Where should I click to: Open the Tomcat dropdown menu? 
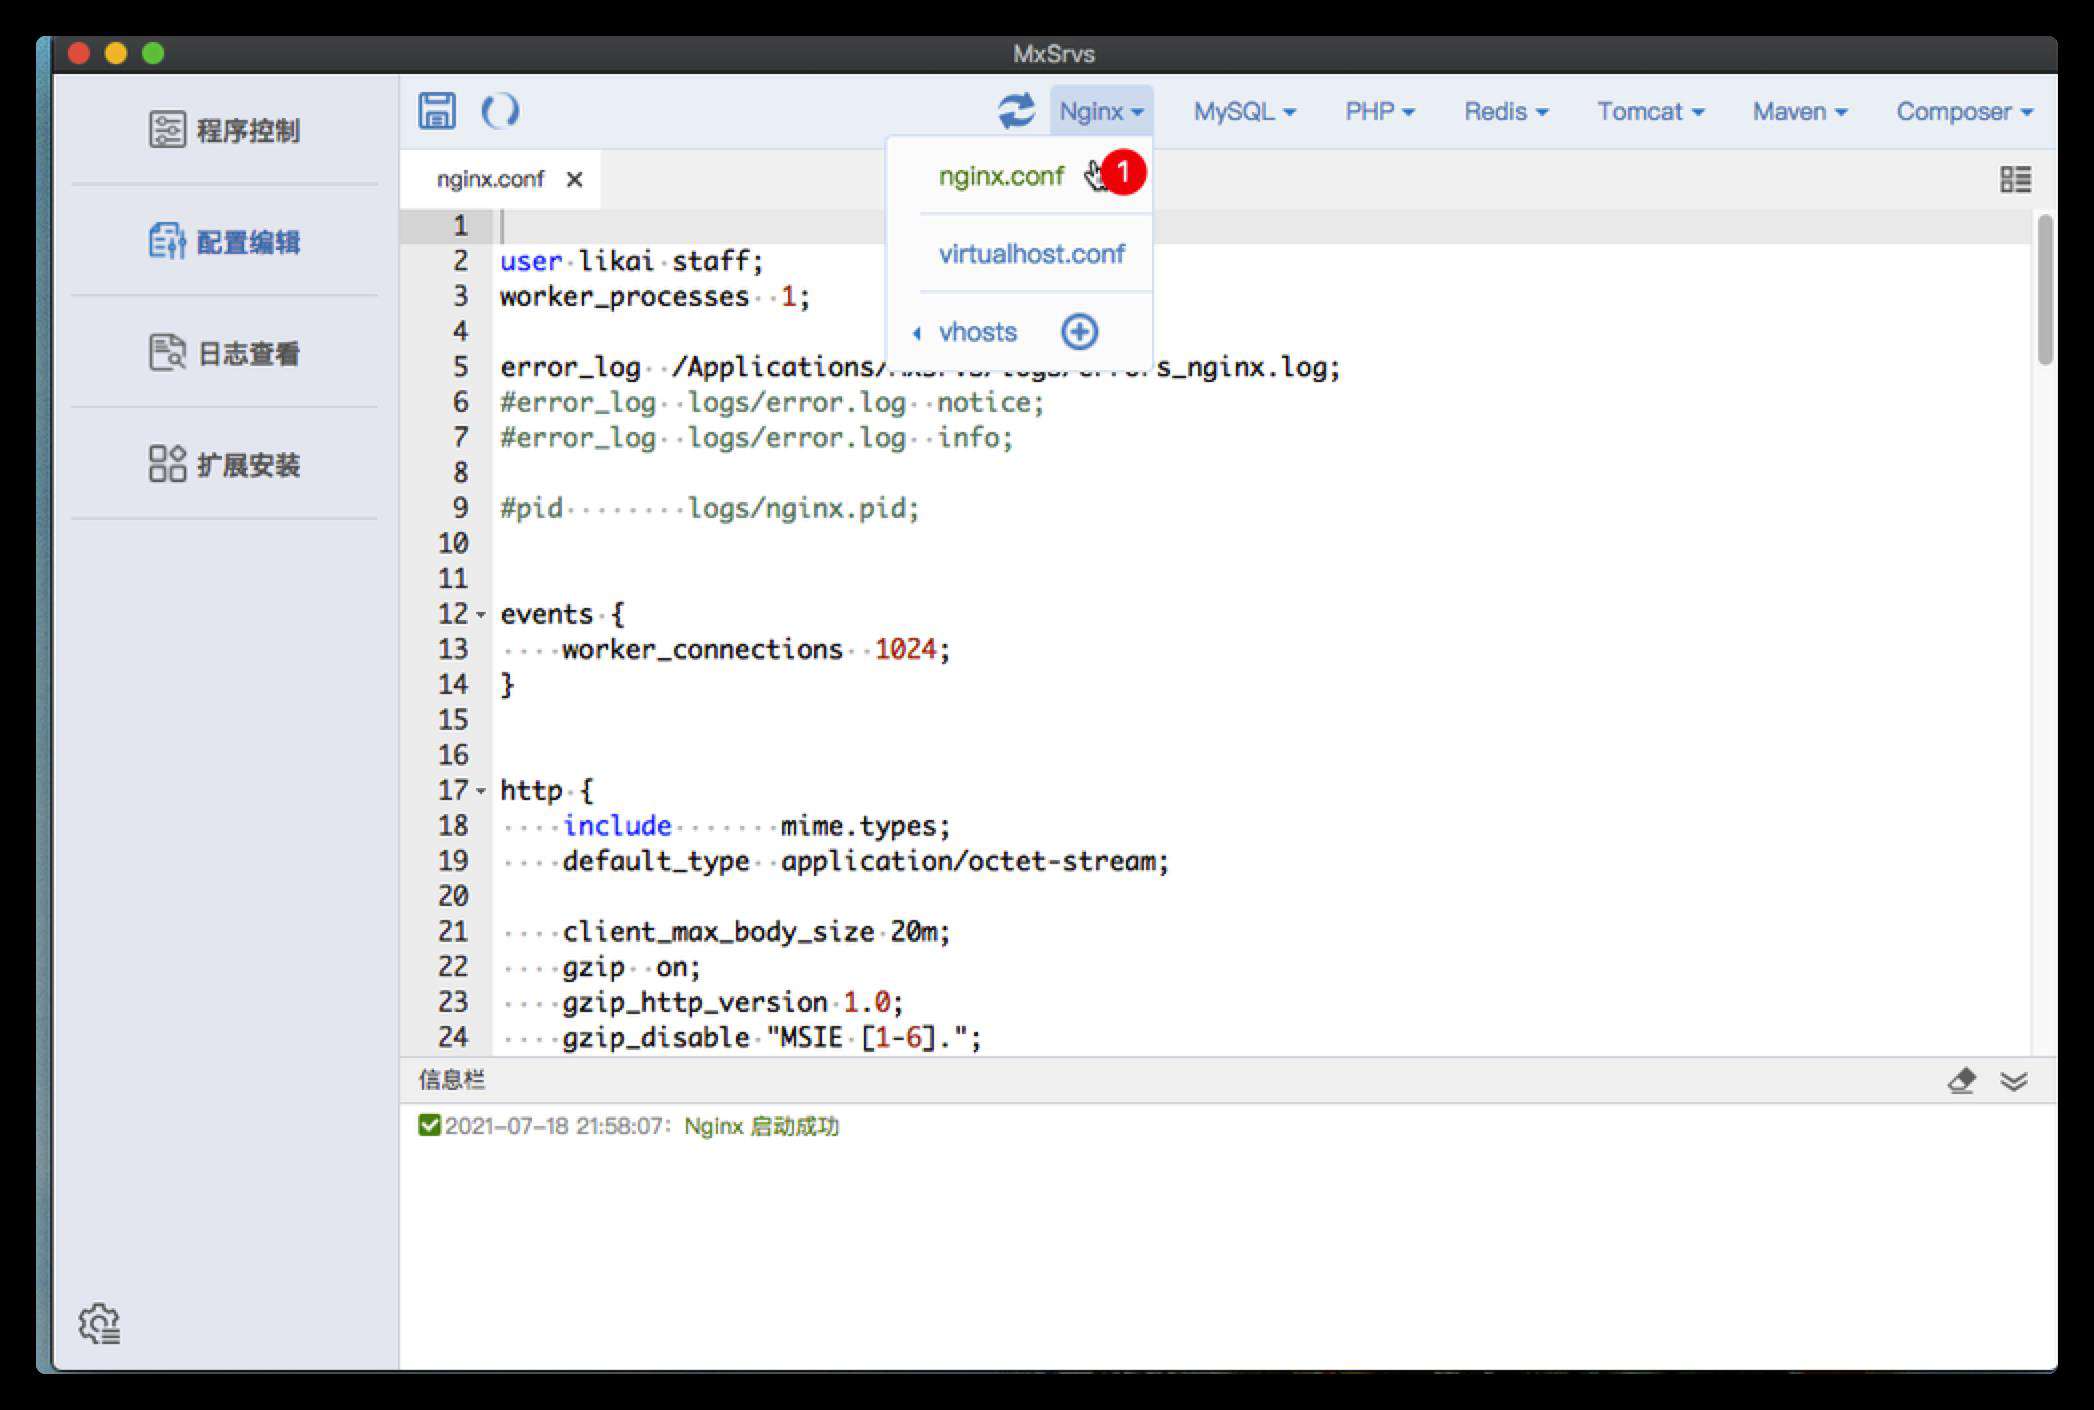(1650, 111)
